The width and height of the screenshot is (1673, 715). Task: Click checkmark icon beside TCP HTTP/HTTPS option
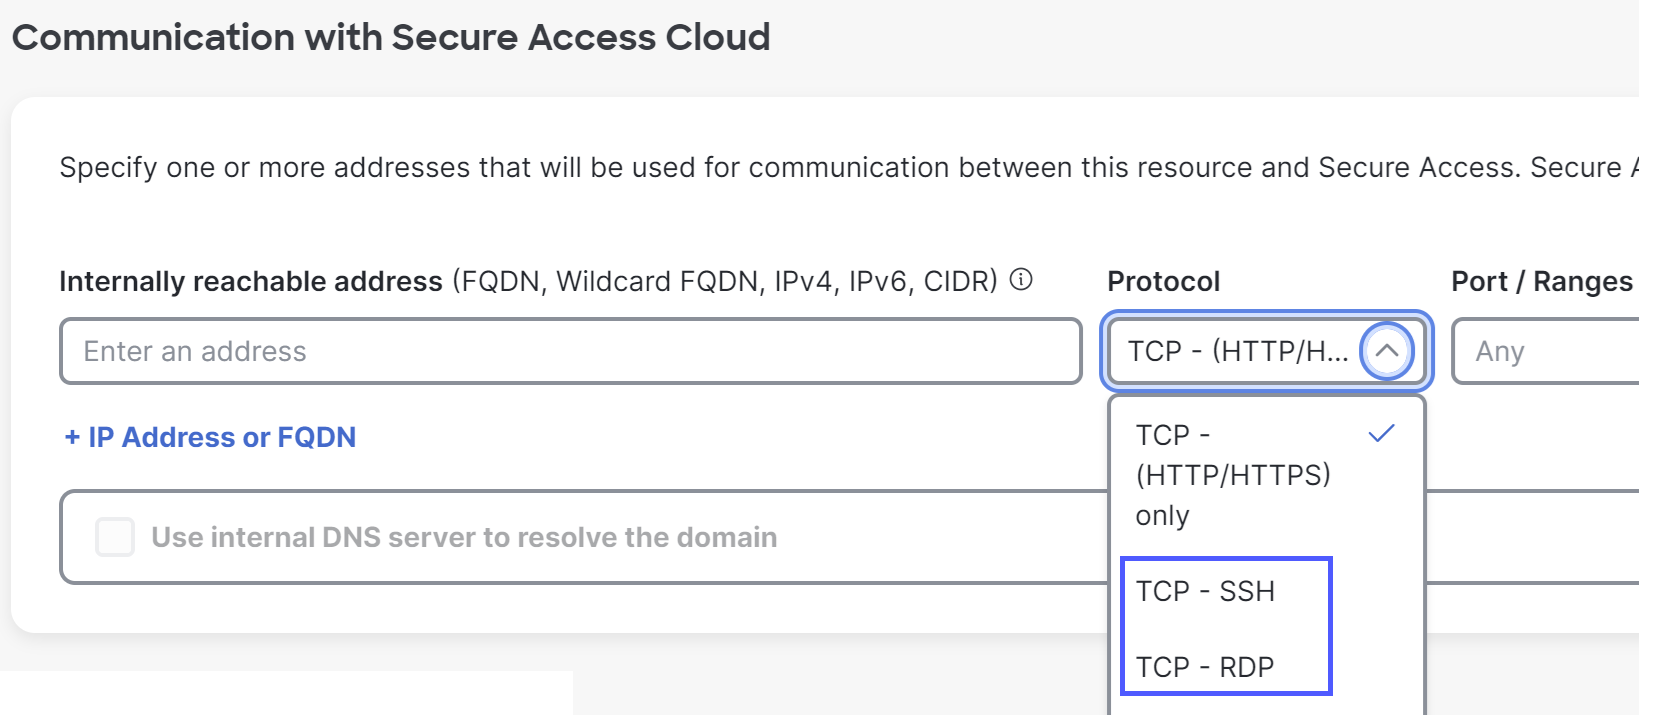[x=1382, y=434]
